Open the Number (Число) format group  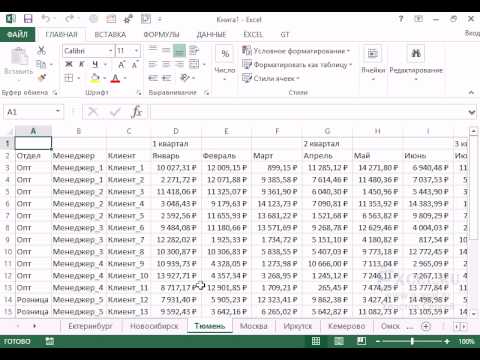point(225,63)
